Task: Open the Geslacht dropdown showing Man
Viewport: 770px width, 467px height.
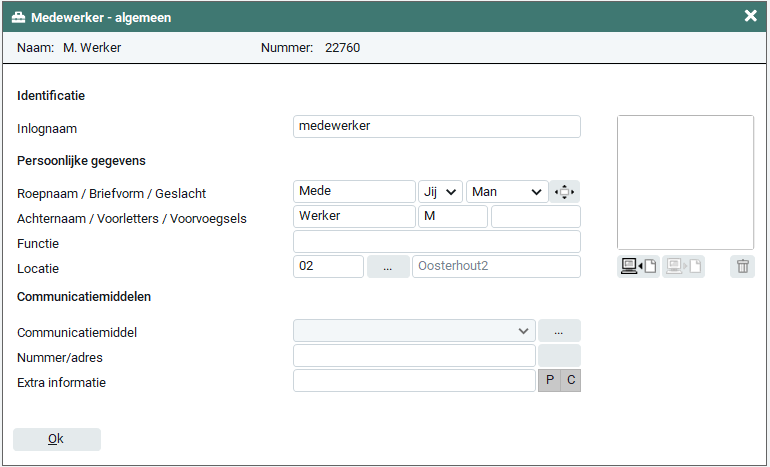Action: coord(507,192)
